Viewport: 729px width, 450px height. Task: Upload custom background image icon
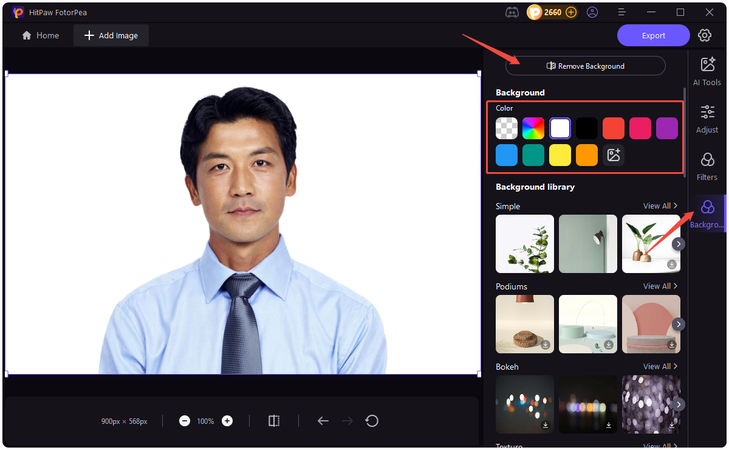[x=614, y=155]
